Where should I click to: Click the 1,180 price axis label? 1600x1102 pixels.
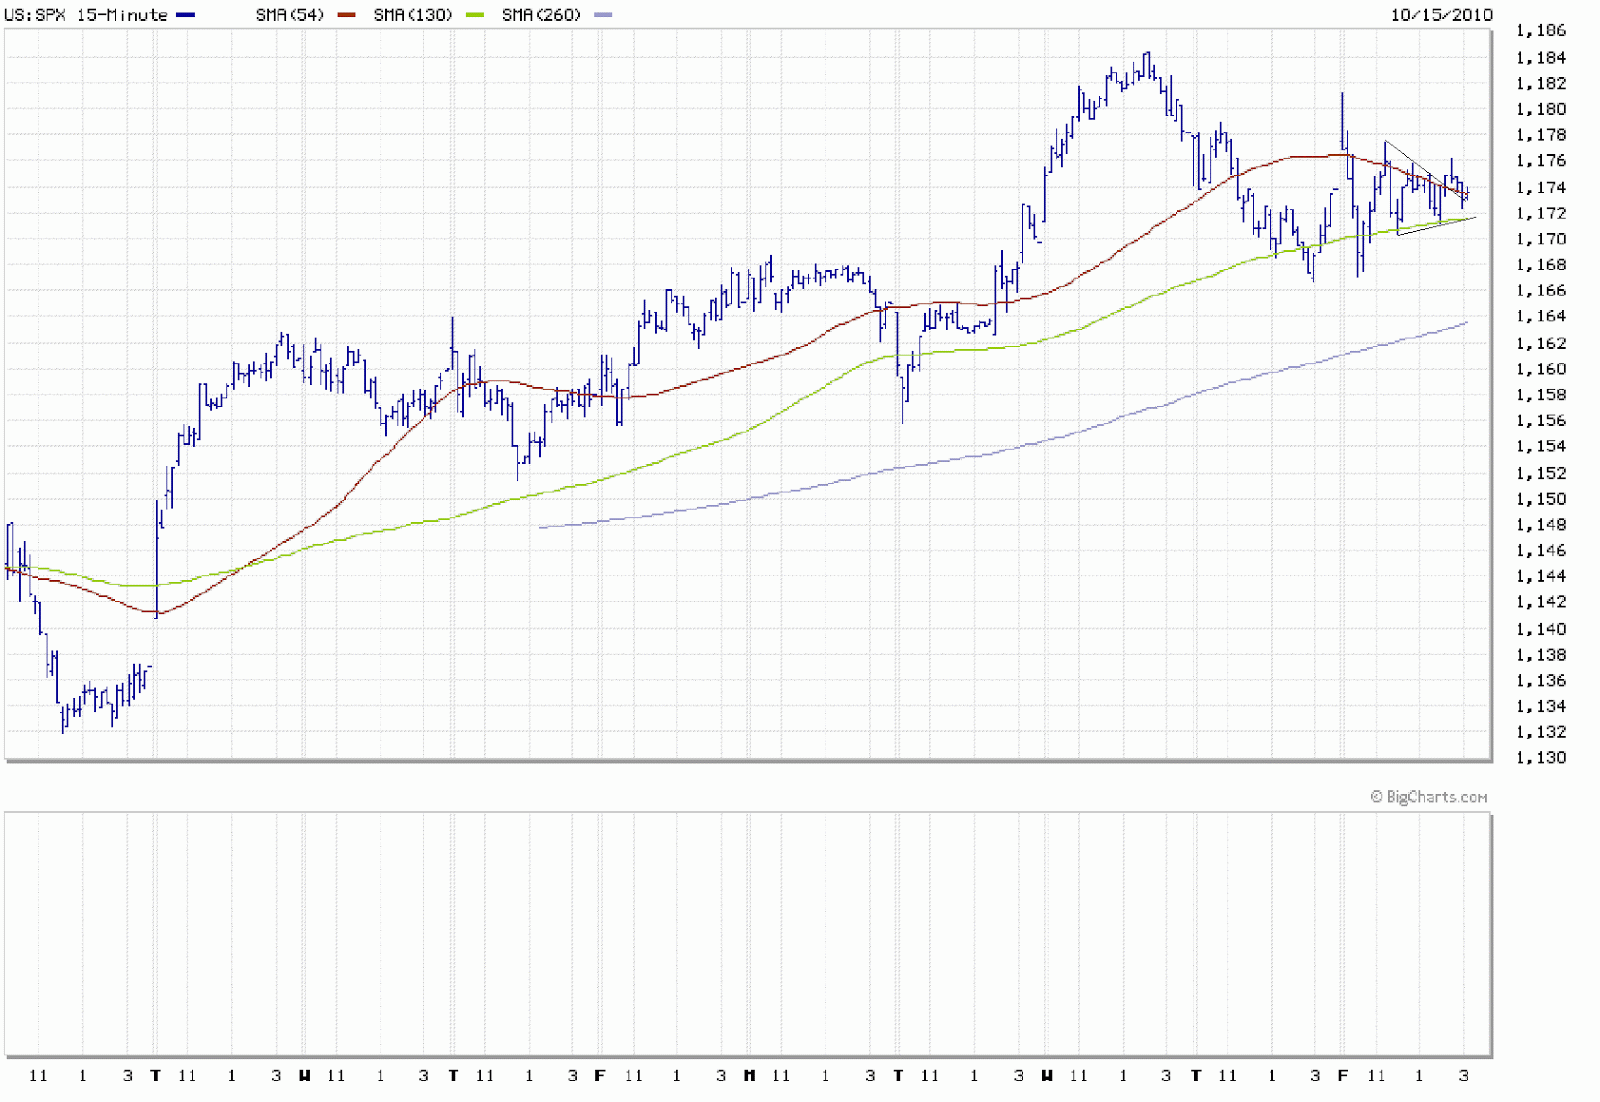tap(1541, 110)
